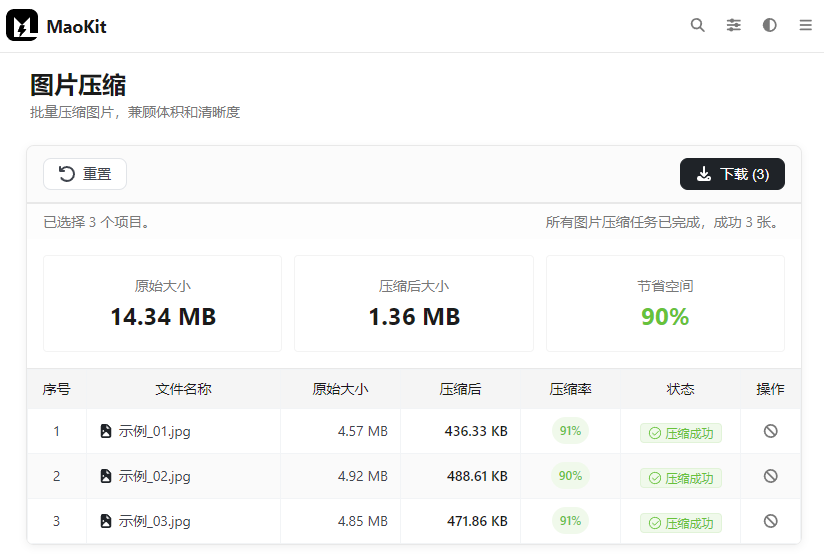This screenshot has width=824, height=555.
Task: Click the 节省空间 card label
Action: [x=665, y=286]
